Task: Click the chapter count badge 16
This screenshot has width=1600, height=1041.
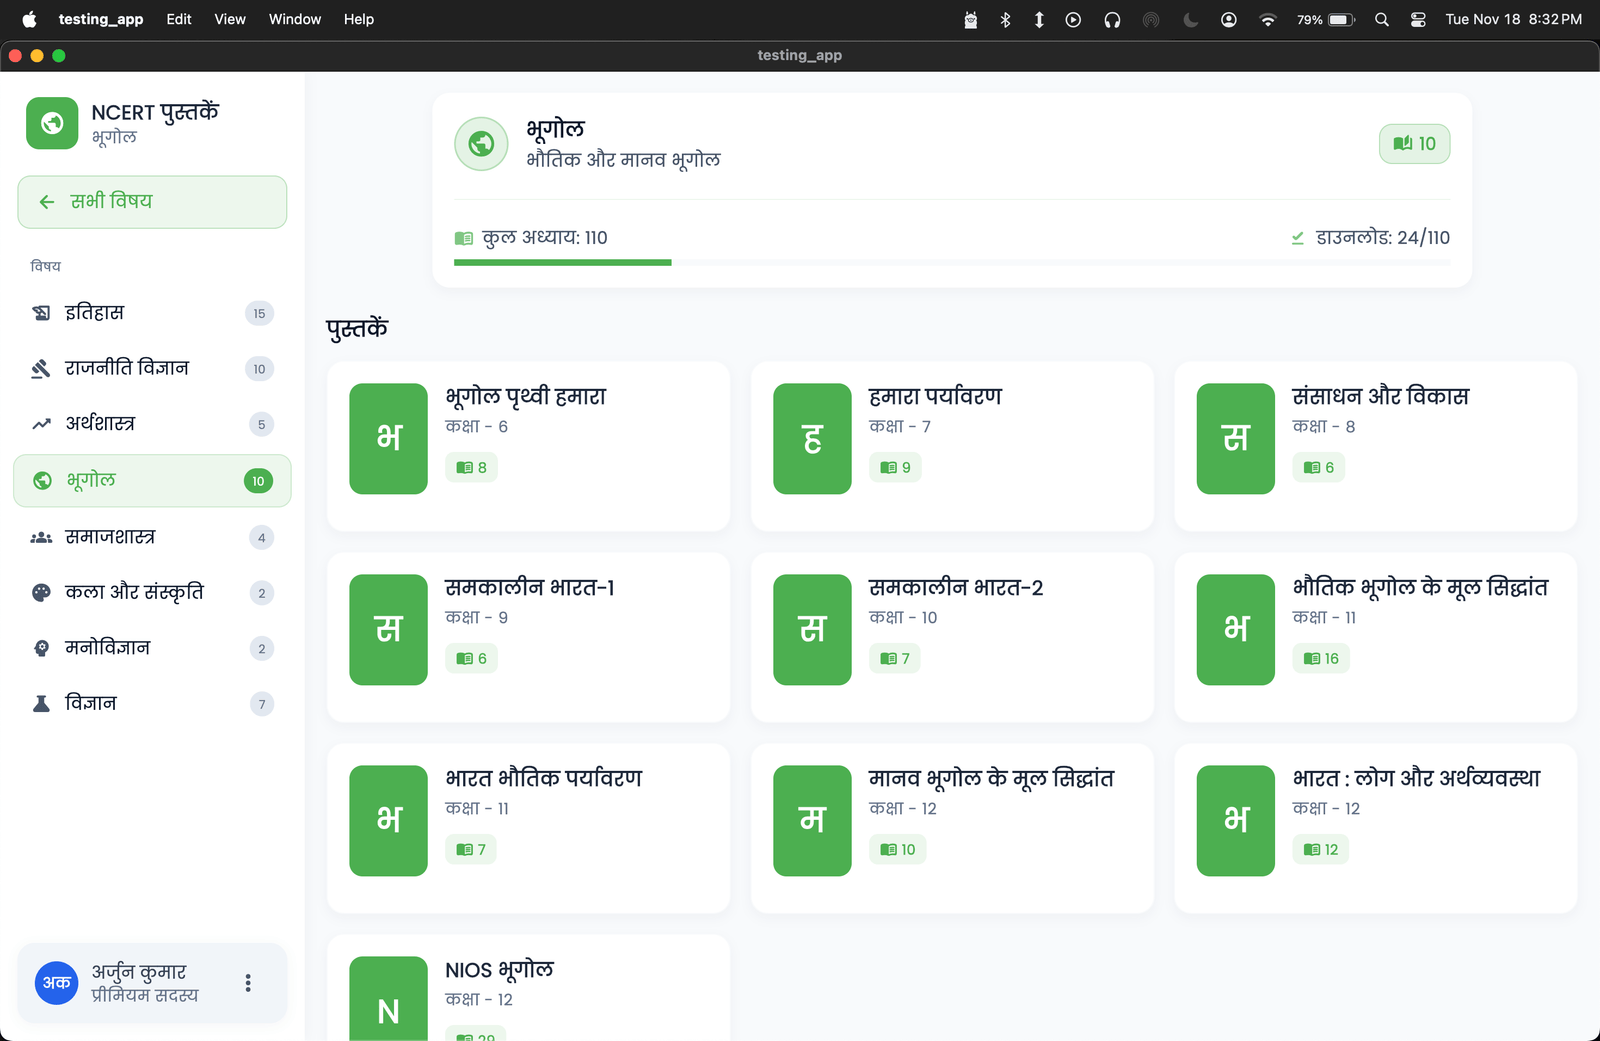Action: [x=1321, y=658]
